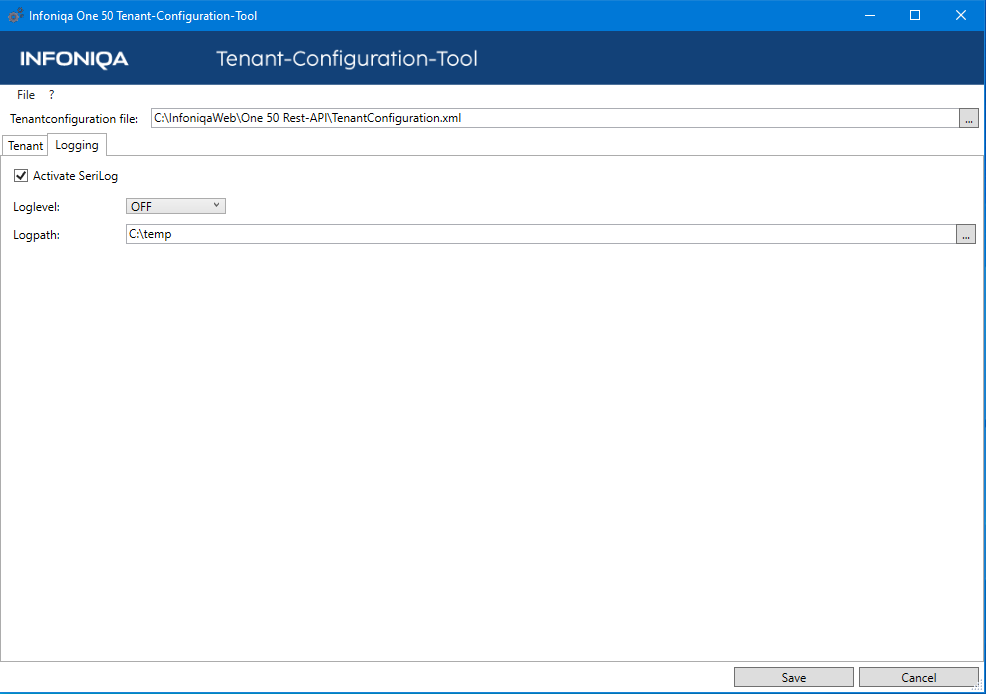The height and width of the screenshot is (694, 986).
Task: Focus the Logpath input field
Action: tap(541, 234)
